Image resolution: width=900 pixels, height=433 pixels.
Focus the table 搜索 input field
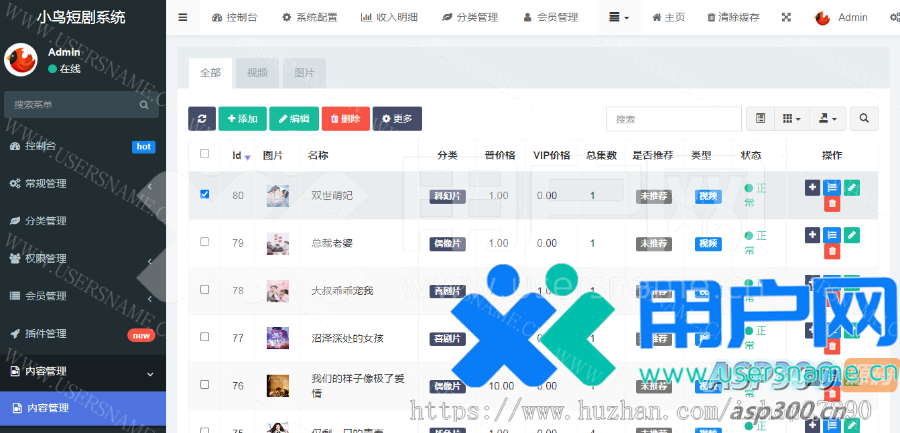coord(674,119)
